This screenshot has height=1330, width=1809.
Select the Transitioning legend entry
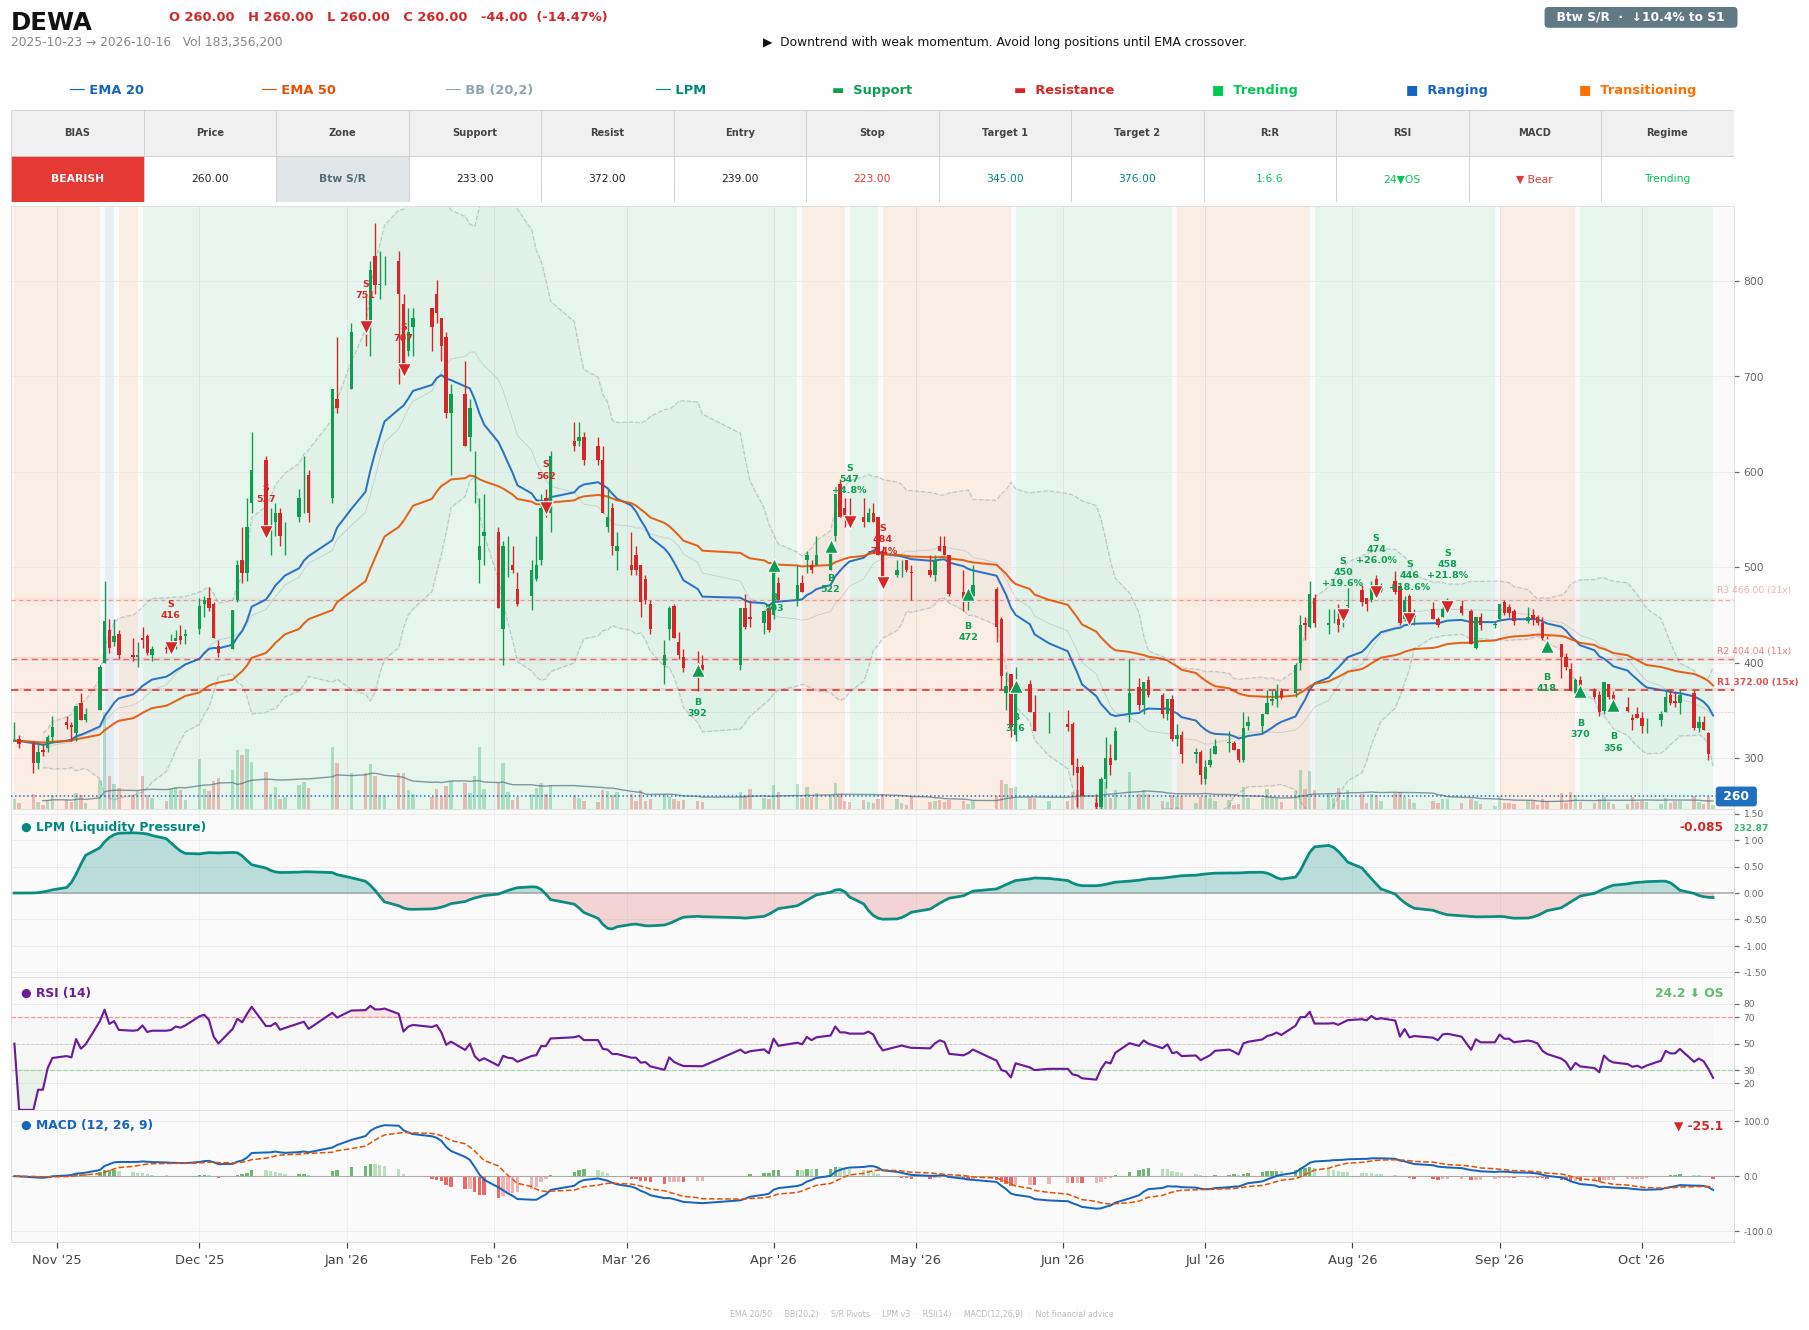1638,90
